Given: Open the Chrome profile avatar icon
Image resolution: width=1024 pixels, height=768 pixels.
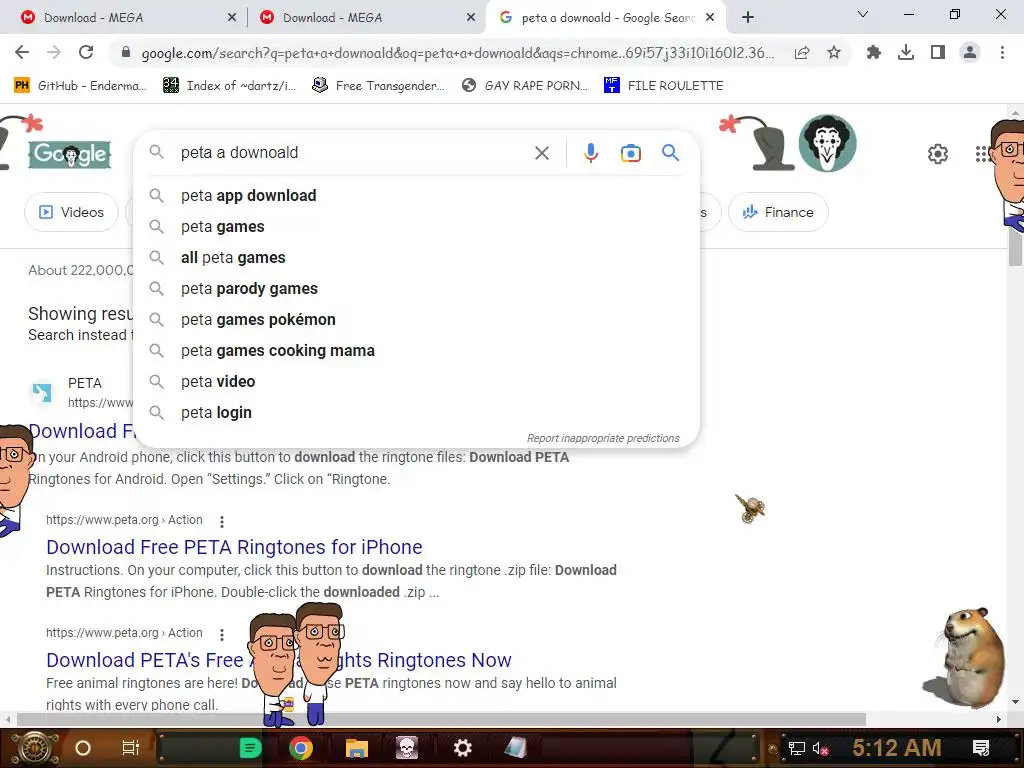Looking at the screenshot, I should [970, 53].
